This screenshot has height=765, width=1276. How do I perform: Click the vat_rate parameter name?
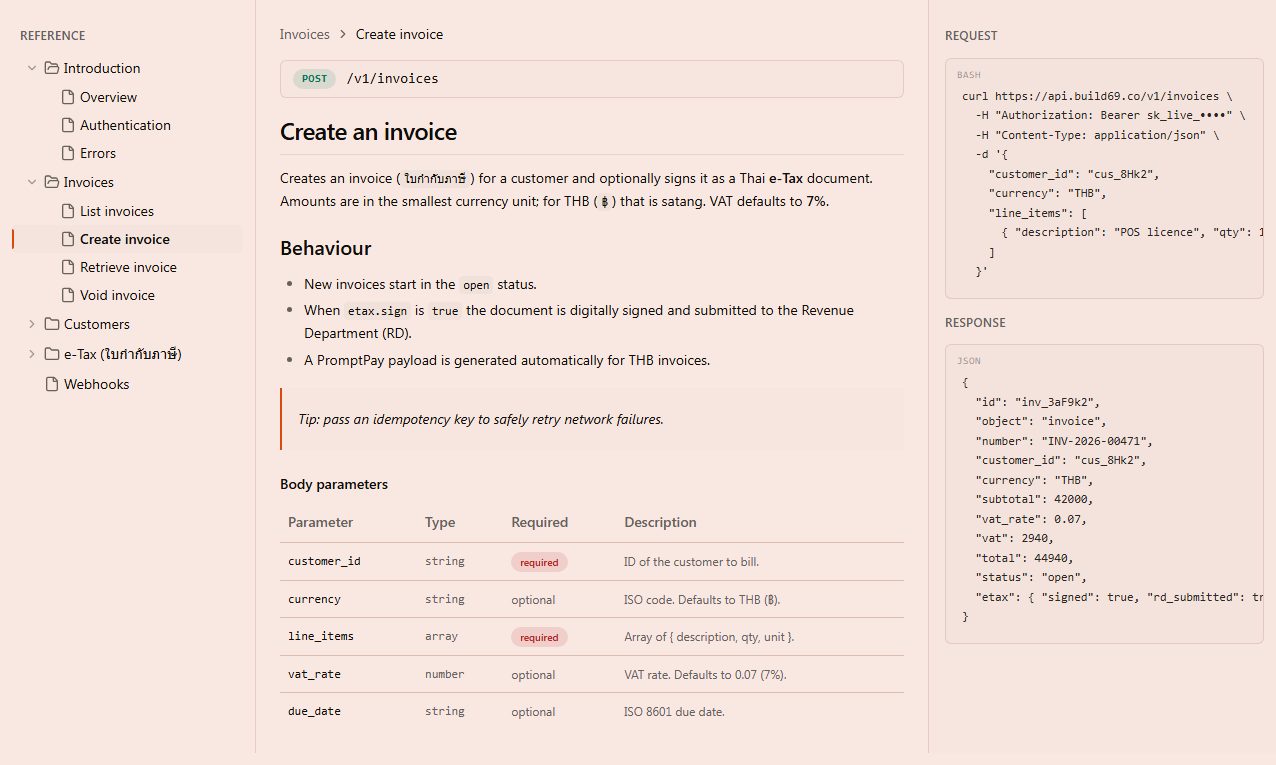coord(314,674)
